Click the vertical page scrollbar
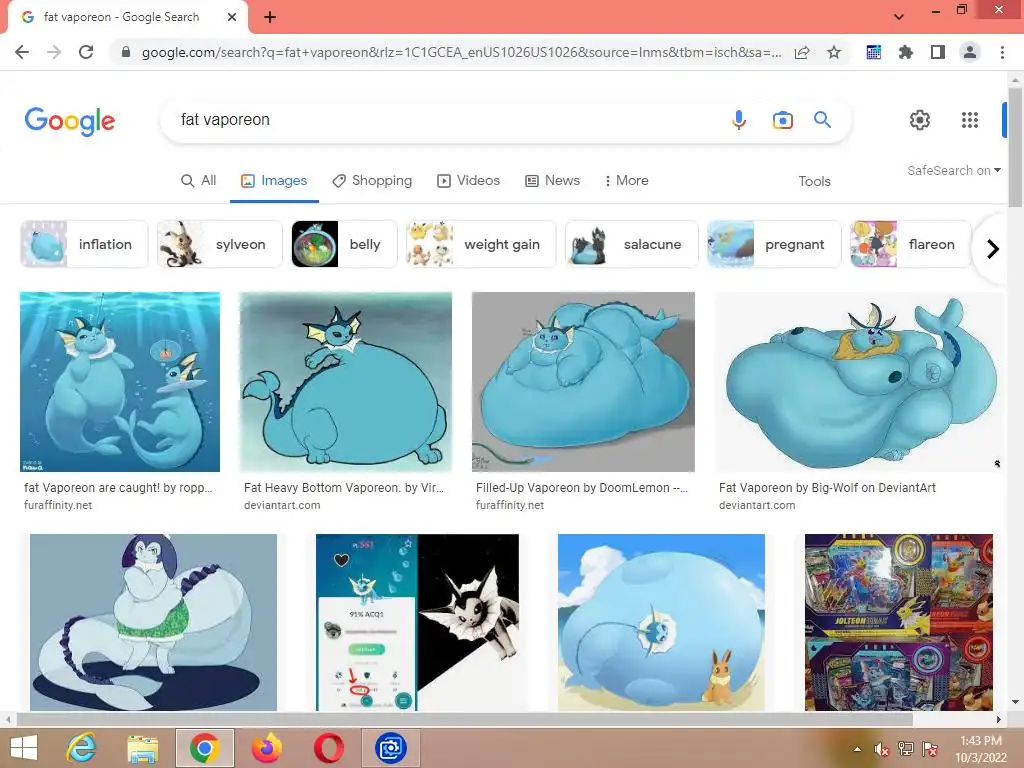 (x=1015, y=147)
